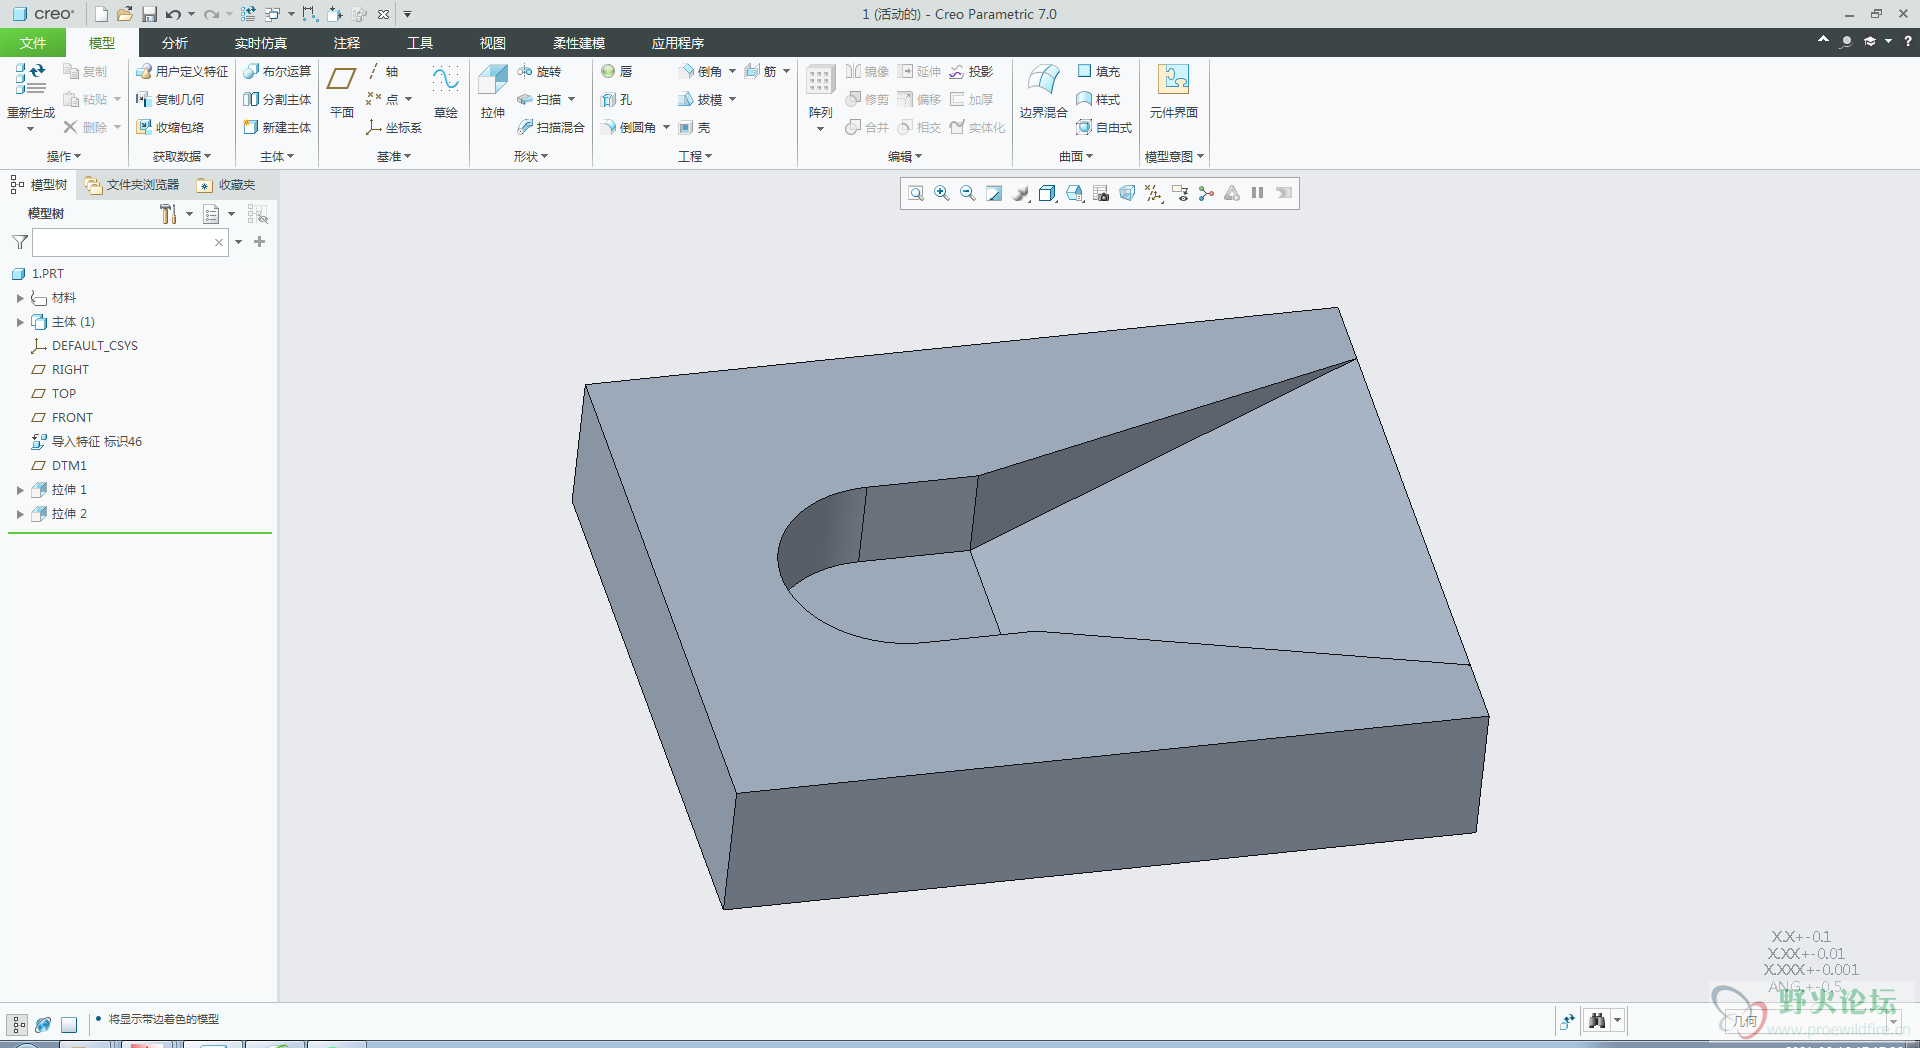Open the 工程 group dropdown
The width and height of the screenshot is (1920, 1048).
click(x=695, y=156)
